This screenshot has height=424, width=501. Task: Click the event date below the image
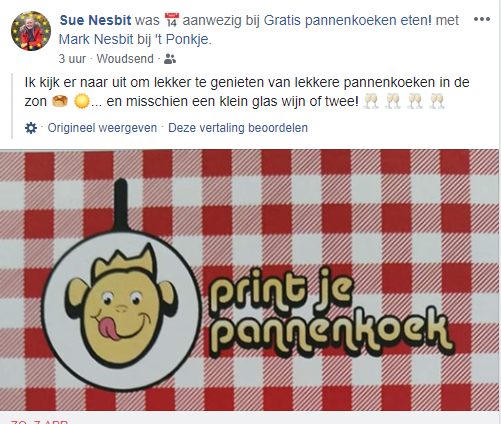pyautogui.click(x=39, y=422)
